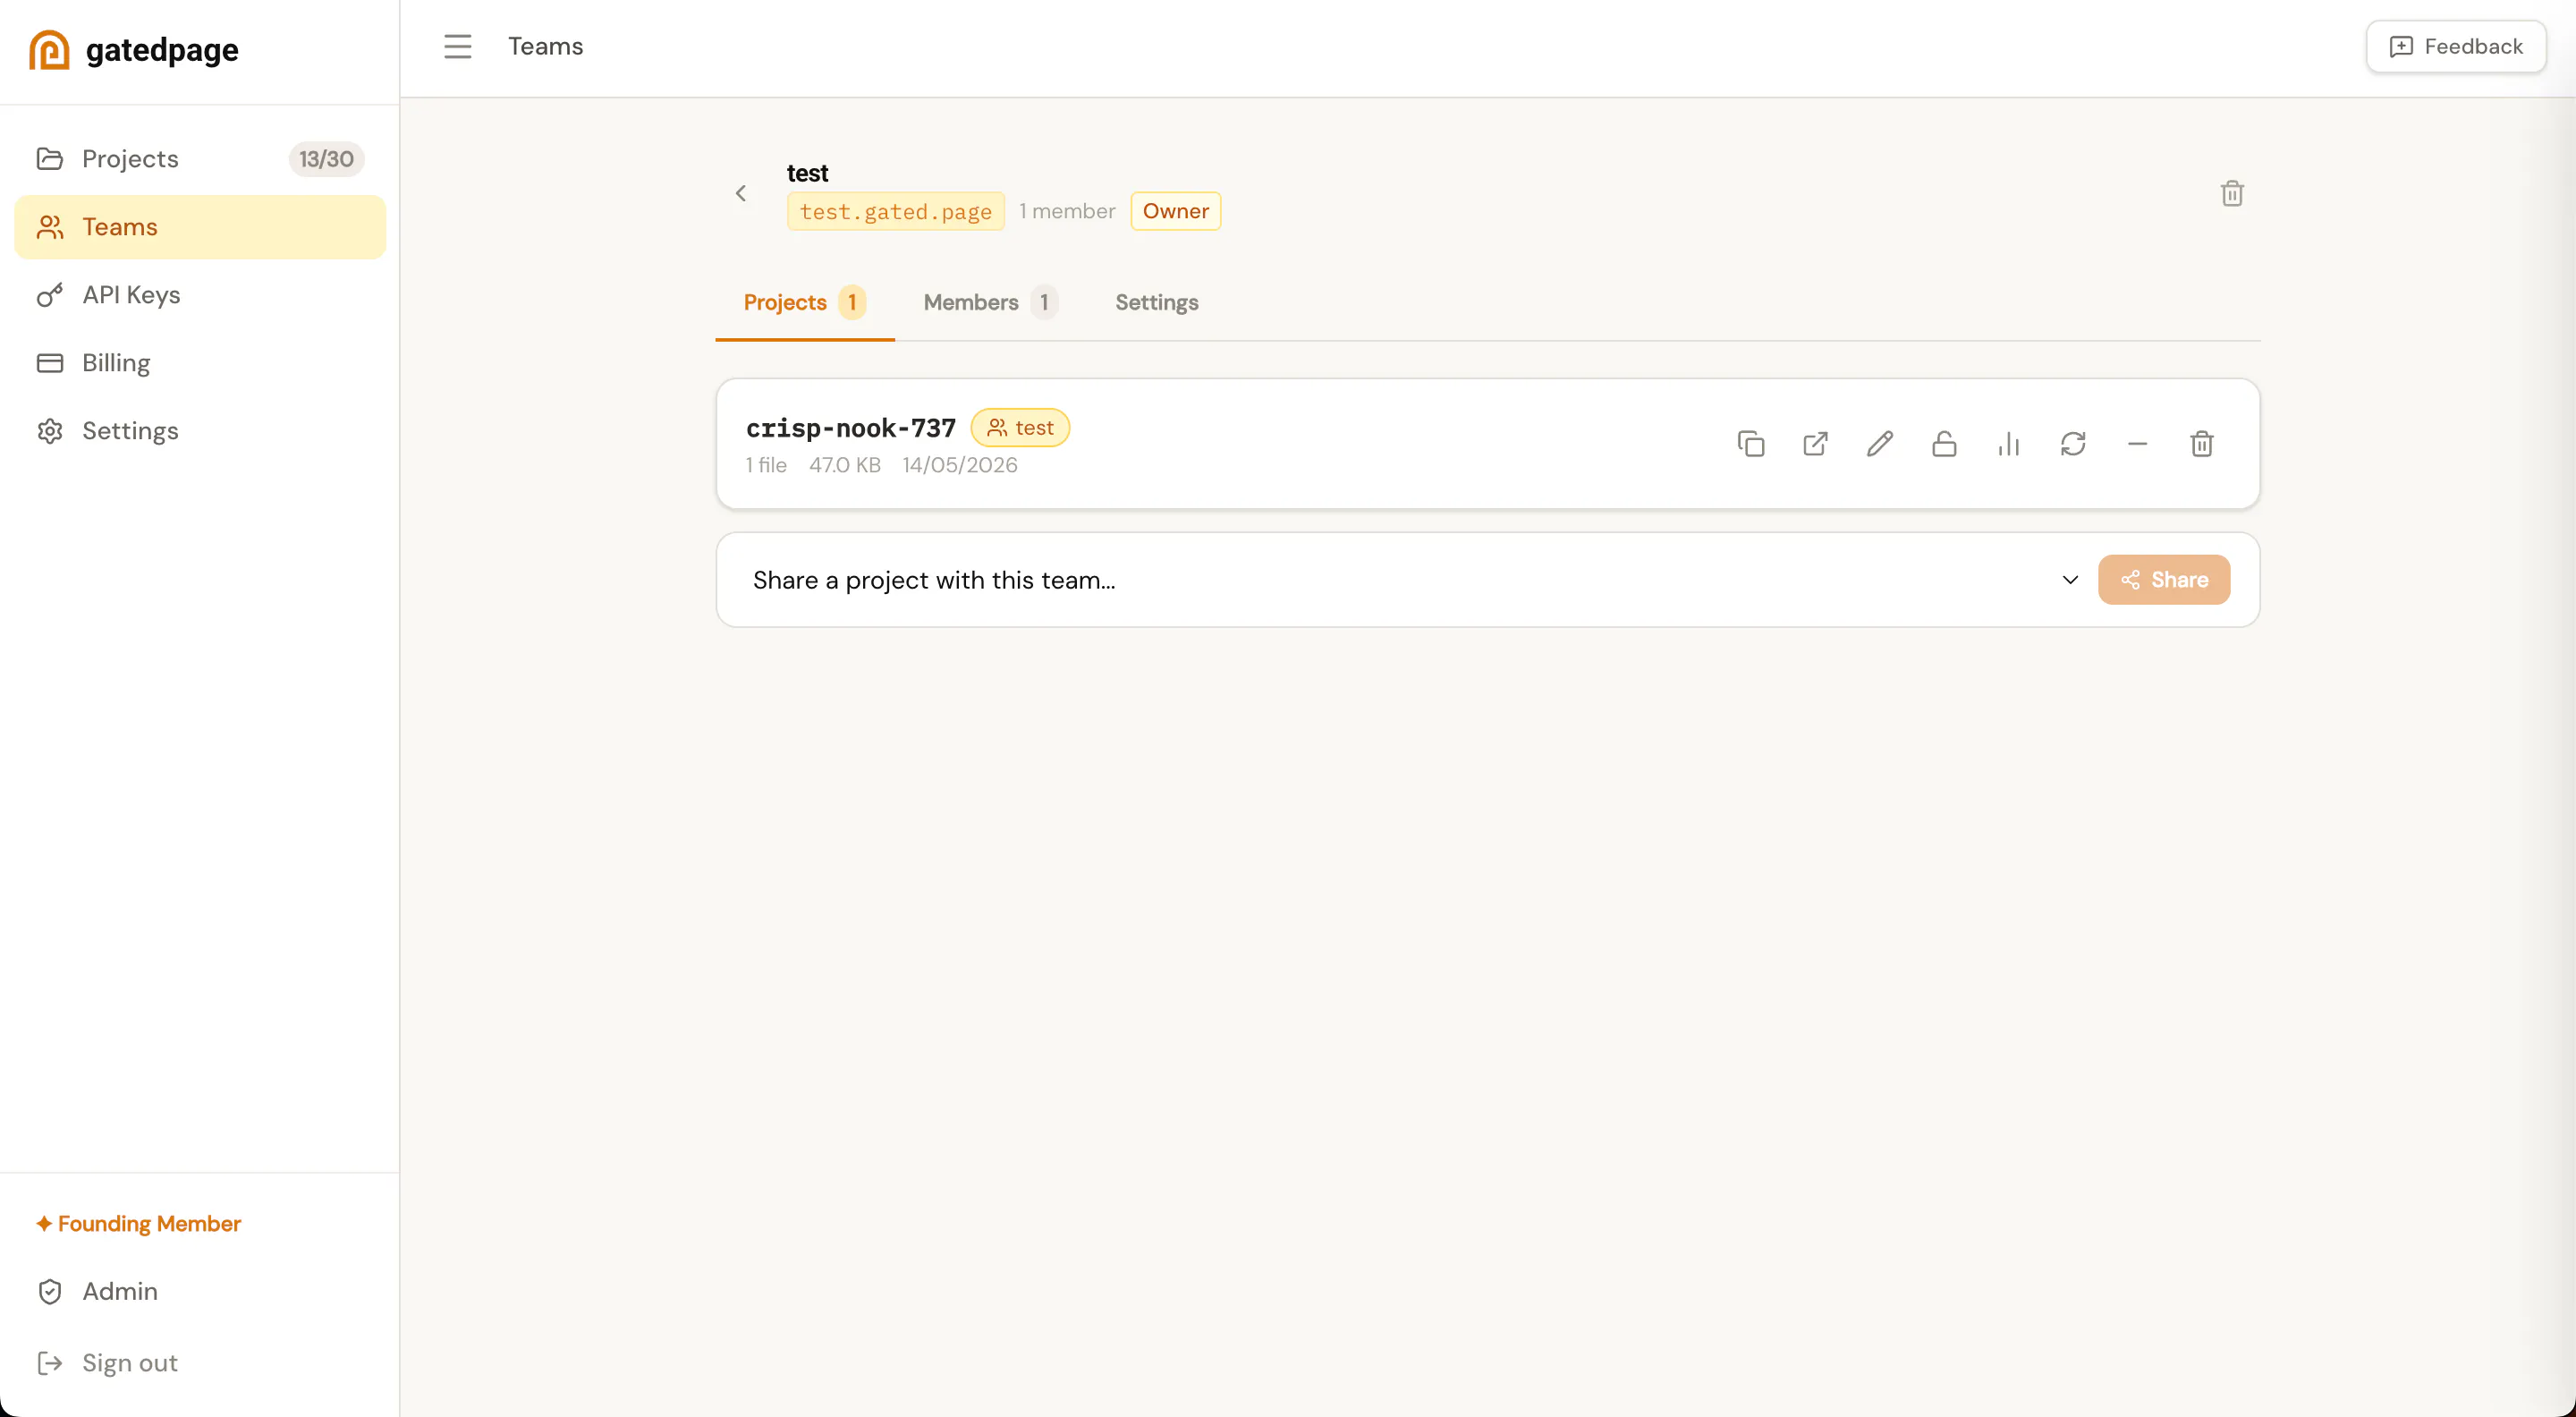Click the dropdown chevron arrow
Screen dimensions: 2576x1417
[x=2070, y=580]
